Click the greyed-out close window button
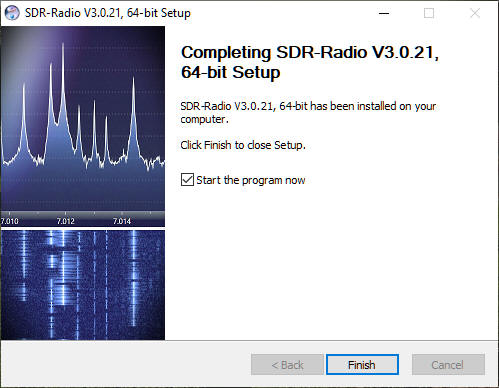This screenshot has height=388, width=499. 475,13
